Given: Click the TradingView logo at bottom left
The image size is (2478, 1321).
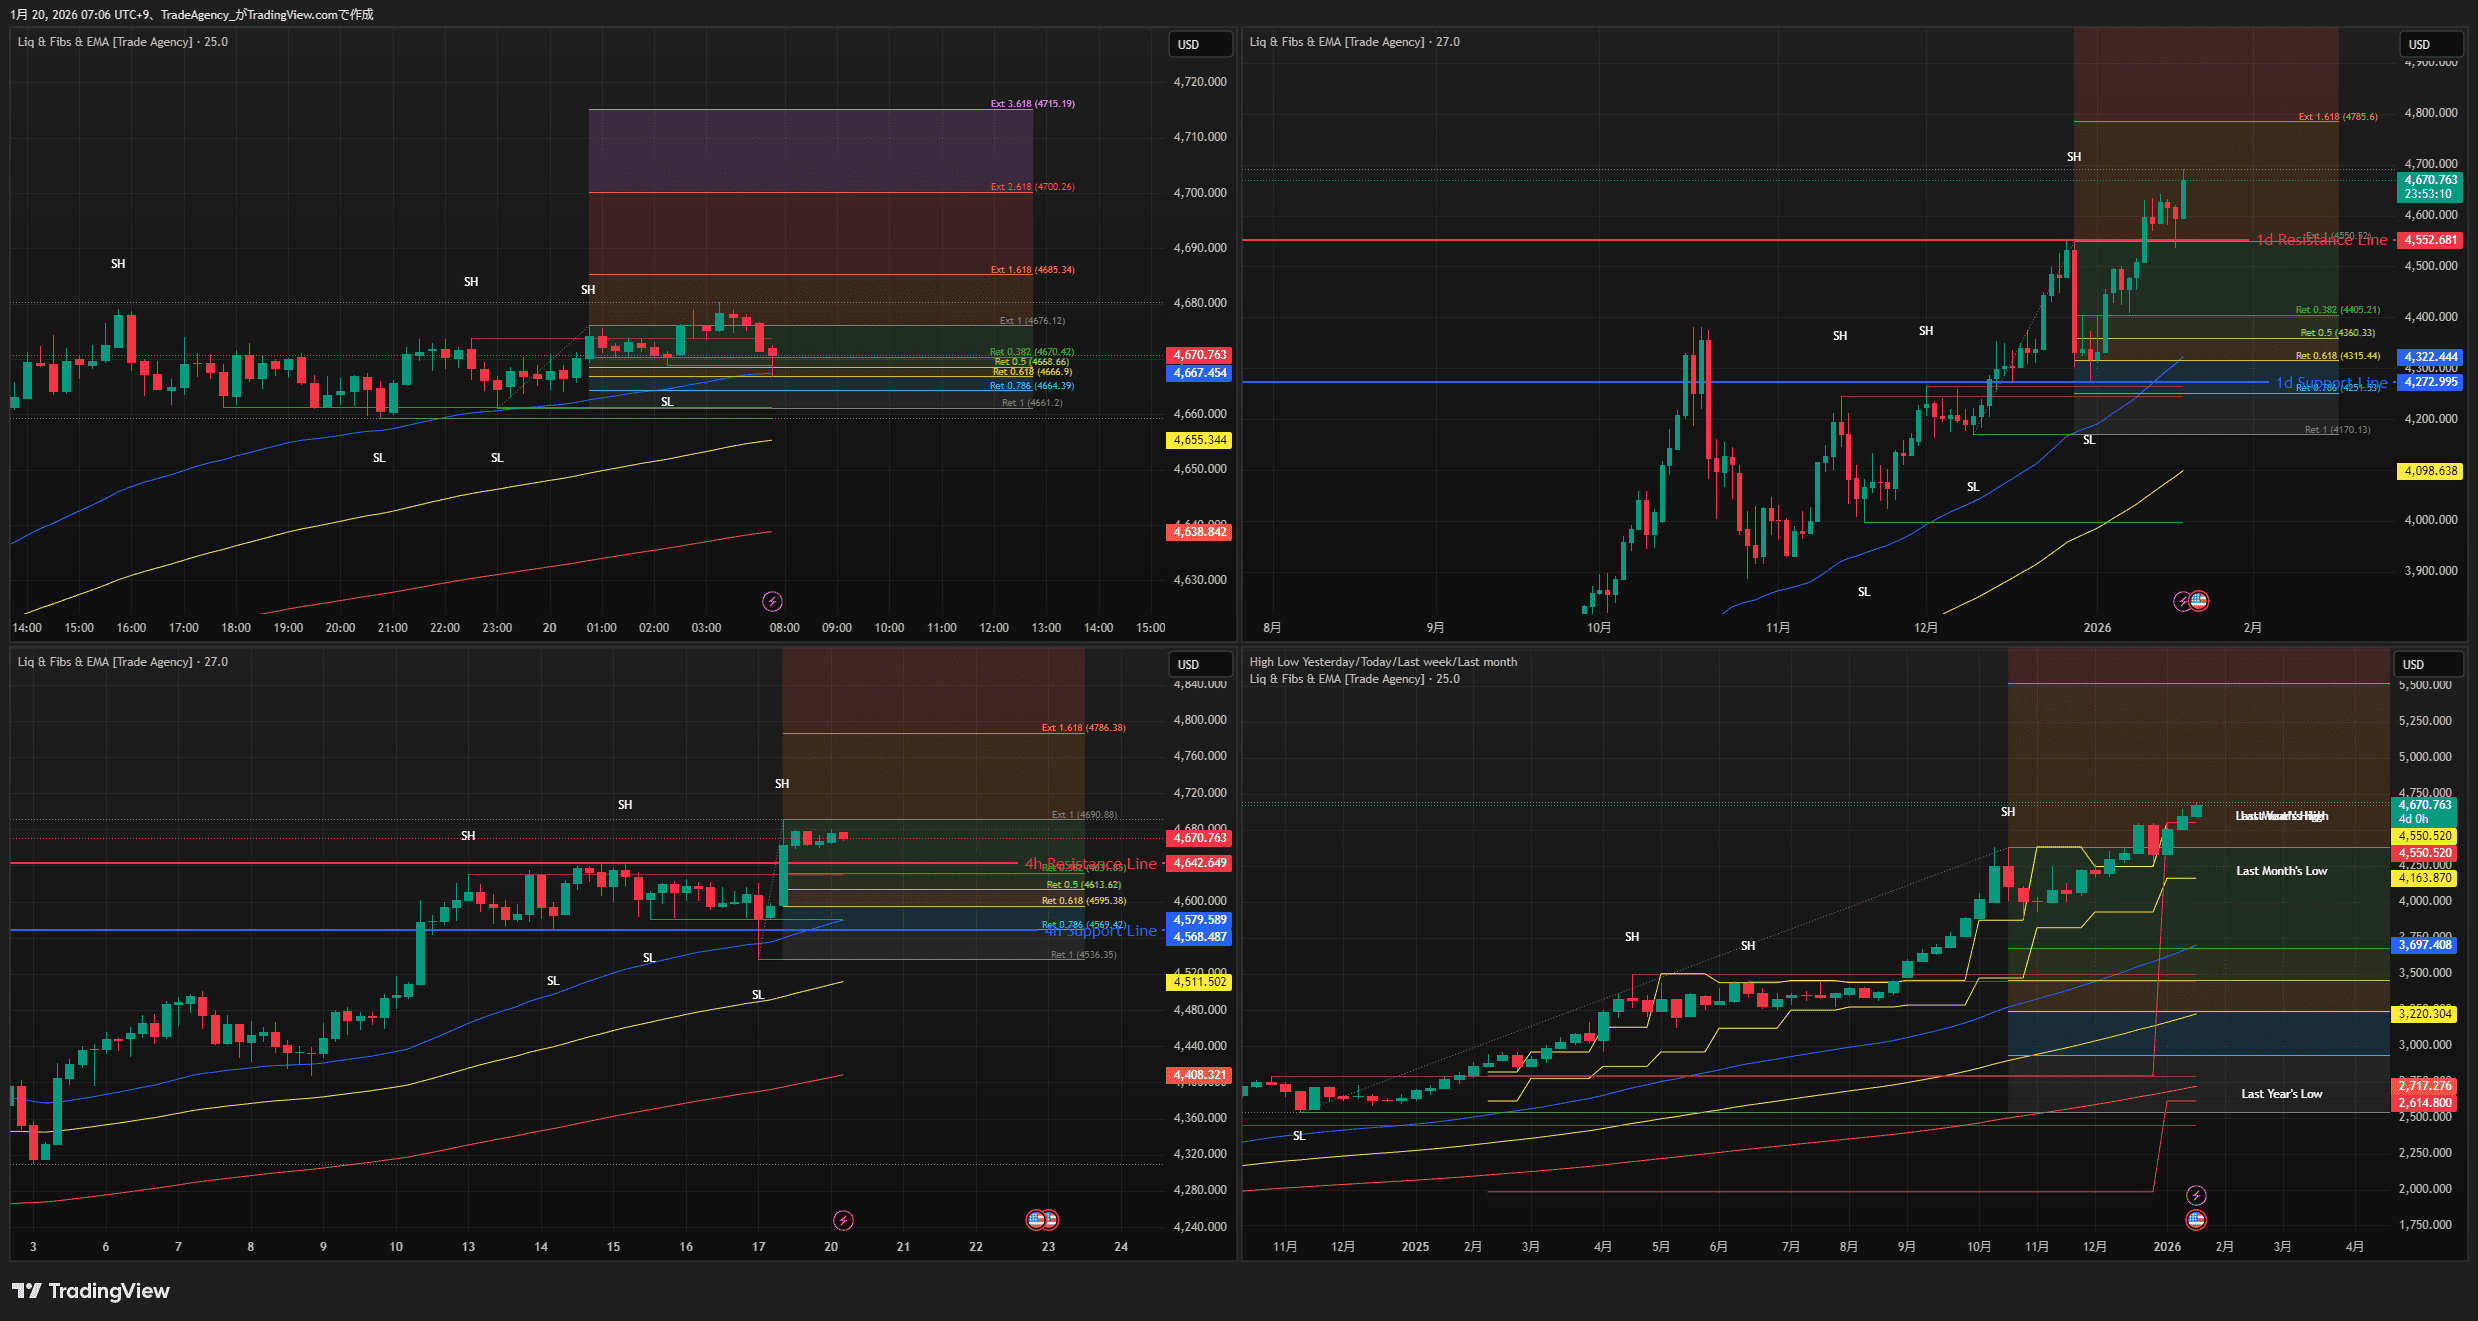Looking at the screenshot, I should point(91,1291).
